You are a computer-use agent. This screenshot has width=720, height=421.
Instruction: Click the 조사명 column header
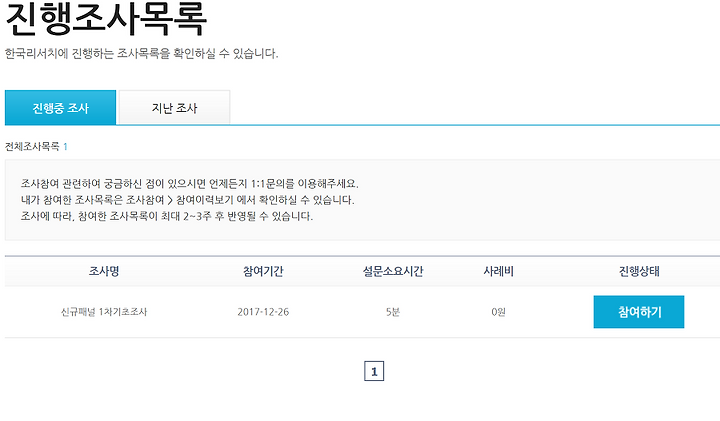pyautogui.click(x=104, y=271)
